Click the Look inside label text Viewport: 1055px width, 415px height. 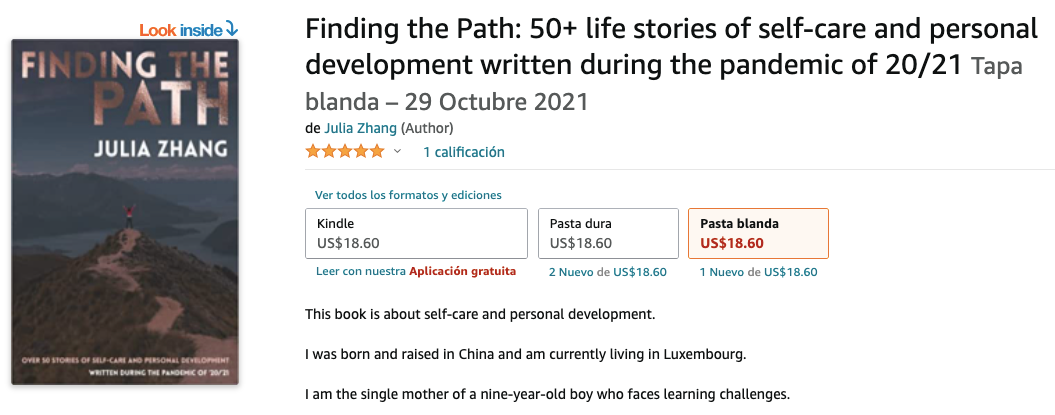(x=180, y=30)
